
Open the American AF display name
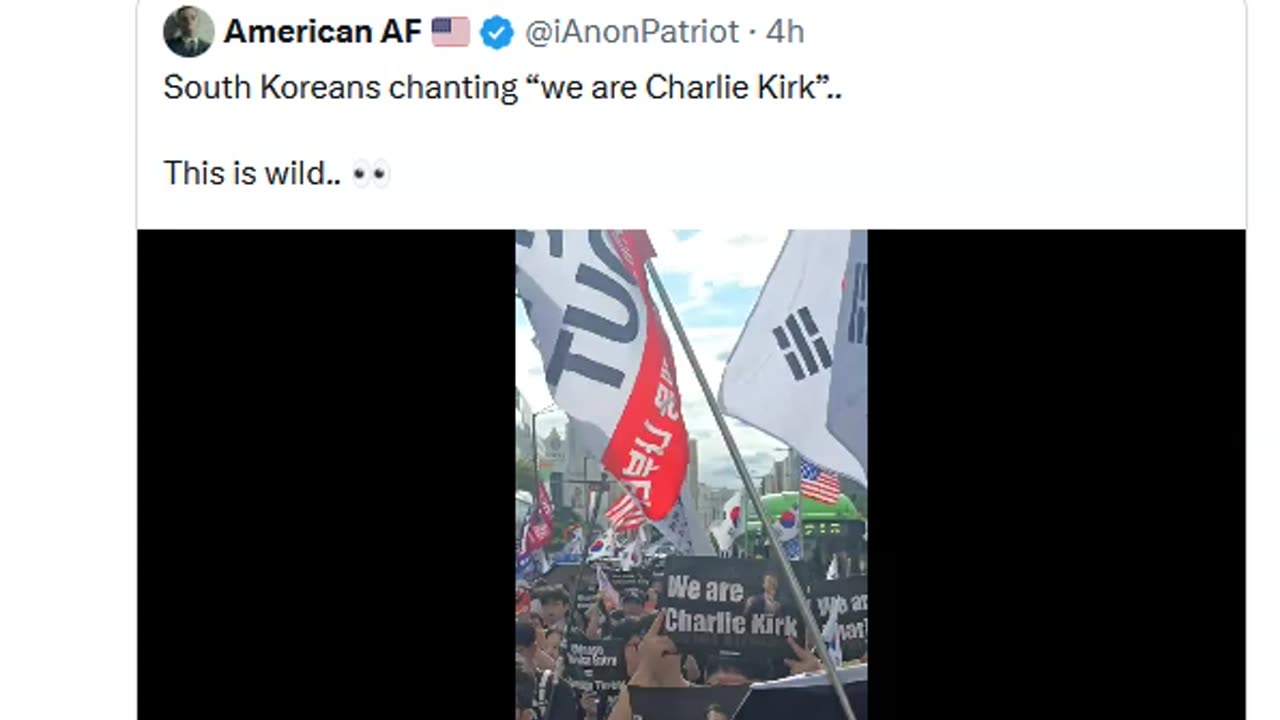[322, 32]
